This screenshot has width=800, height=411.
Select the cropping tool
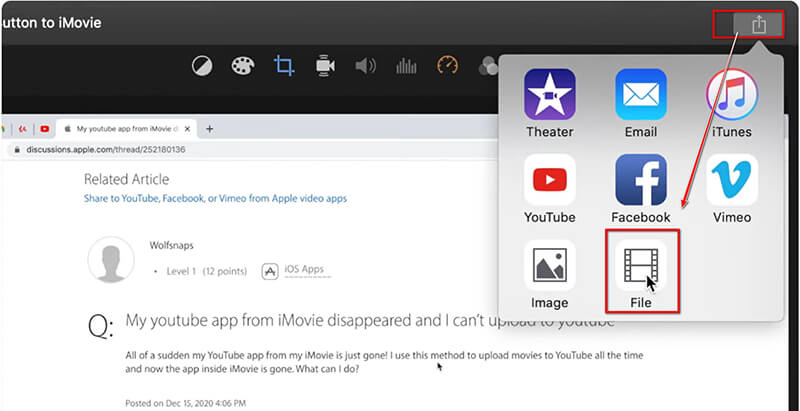click(284, 66)
